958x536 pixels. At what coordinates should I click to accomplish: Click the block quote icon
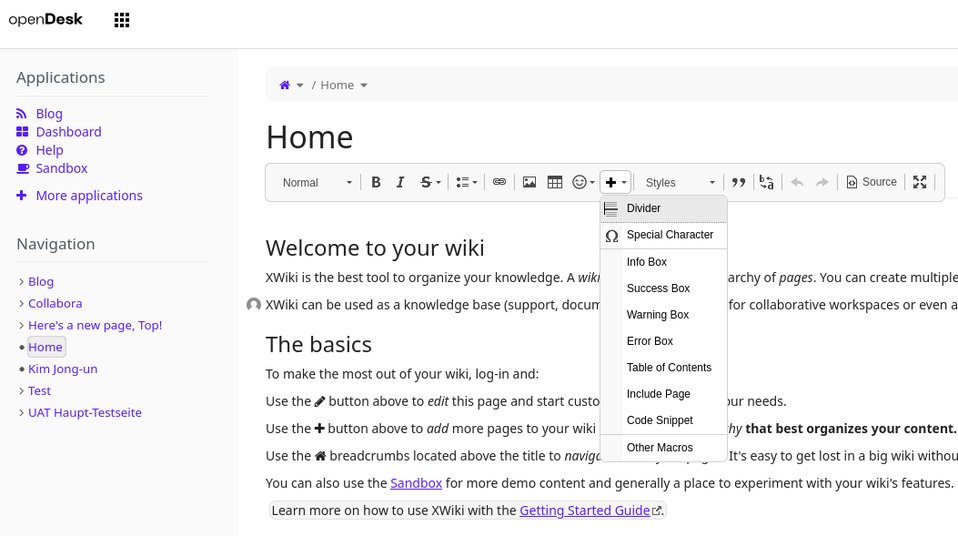tap(738, 182)
